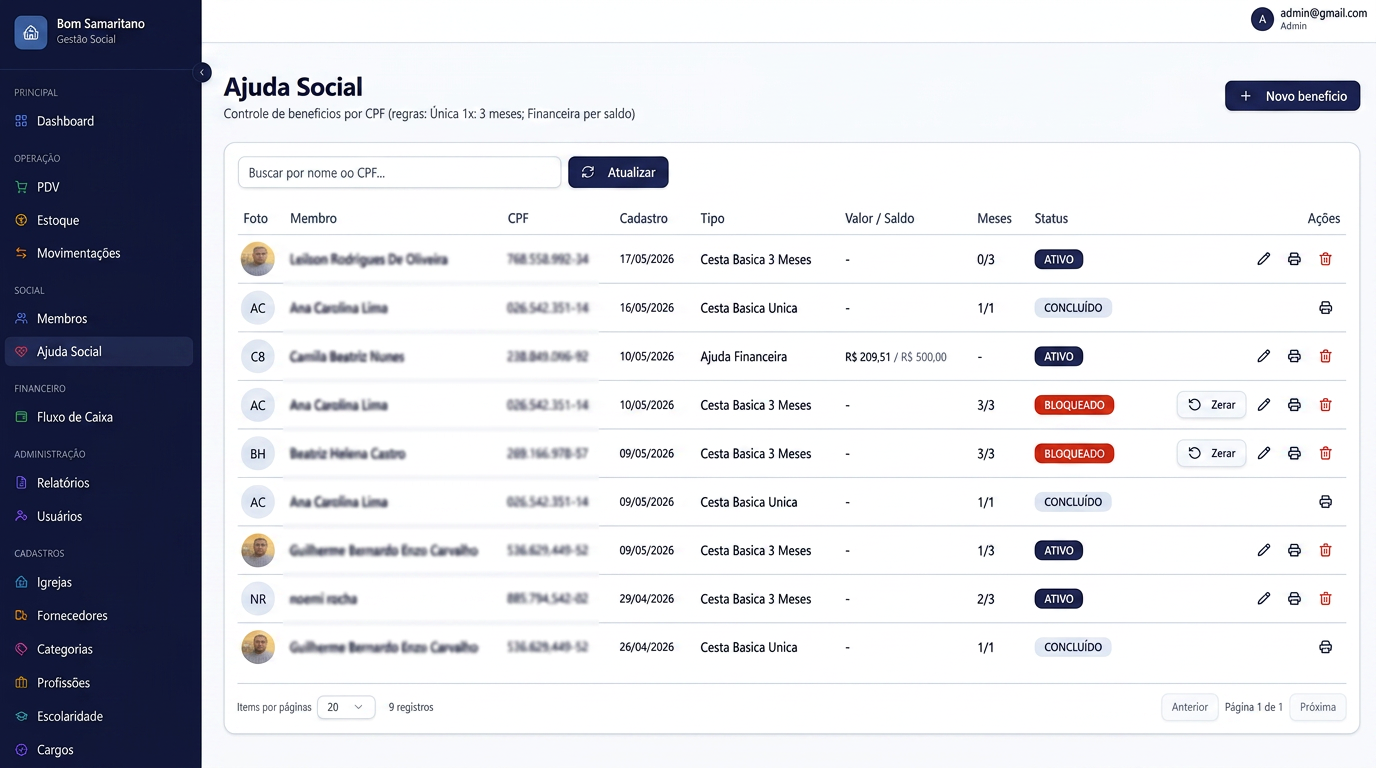The height and width of the screenshot is (768, 1376).
Task: Open the admin account menu
Action: tap(1309, 19)
